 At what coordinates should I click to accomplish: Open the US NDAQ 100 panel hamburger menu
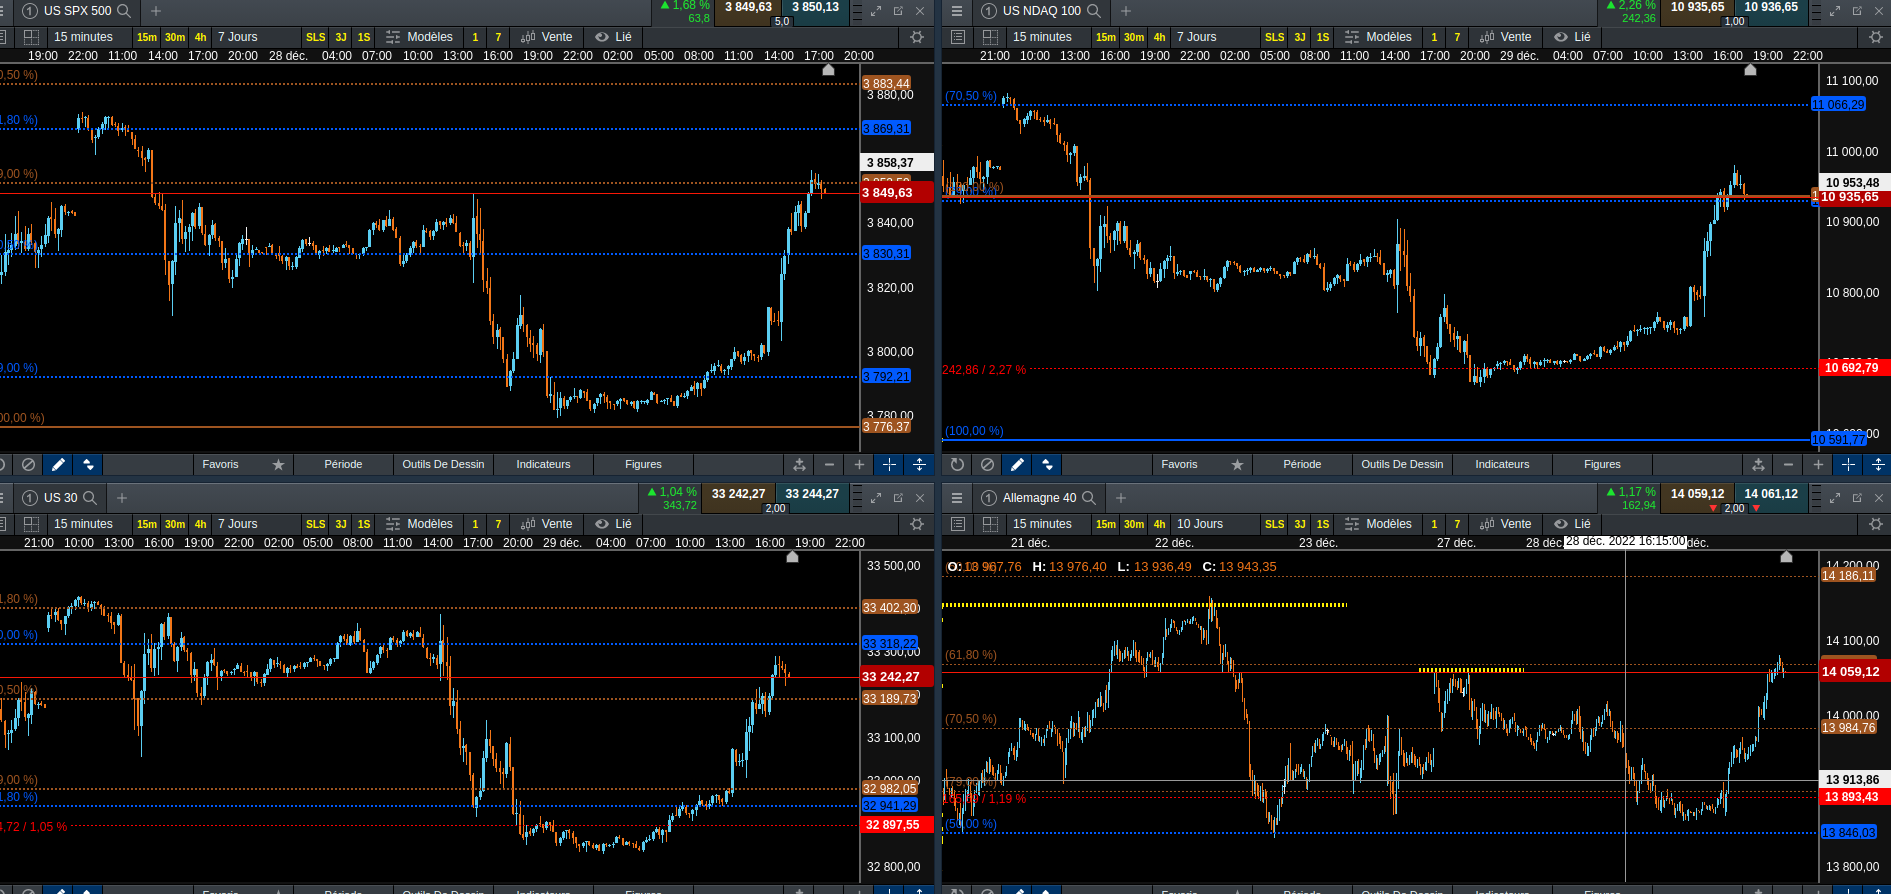957,11
